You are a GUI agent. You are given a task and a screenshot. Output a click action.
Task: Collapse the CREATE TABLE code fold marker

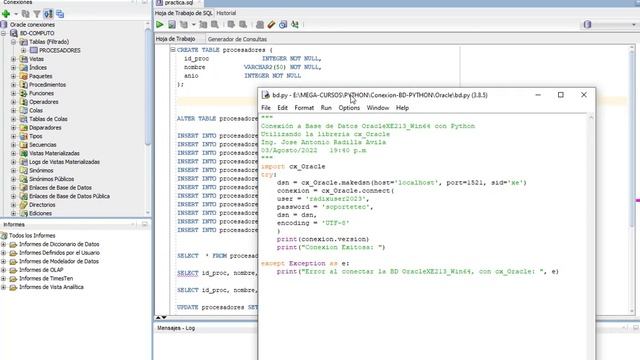point(173,50)
